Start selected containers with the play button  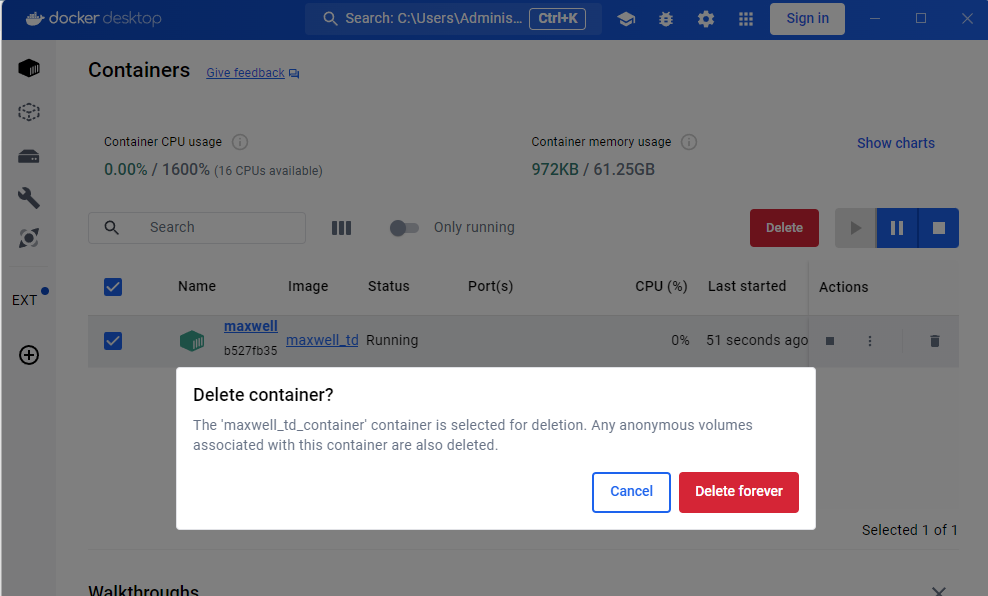[856, 227]
